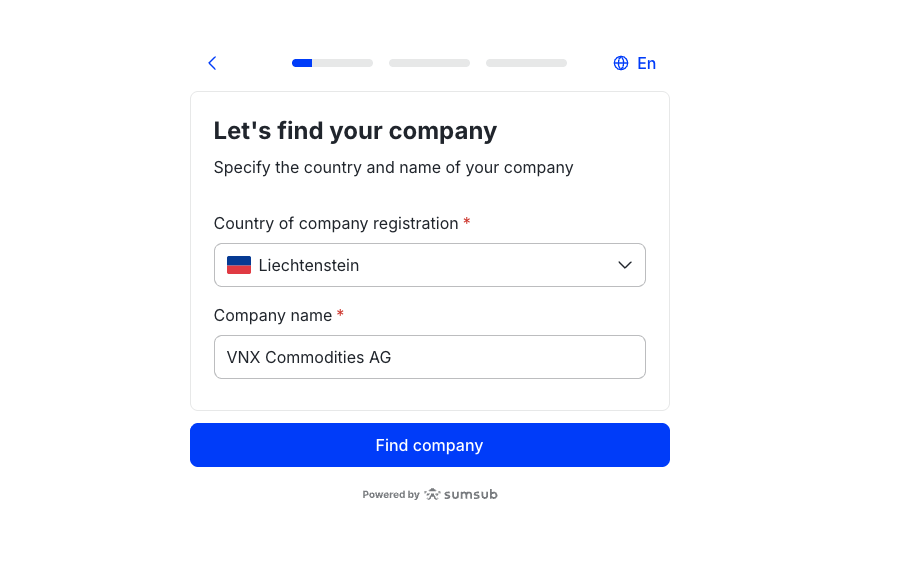
Task: Click the Country of company registration label
Action: (x=336, y=223)
